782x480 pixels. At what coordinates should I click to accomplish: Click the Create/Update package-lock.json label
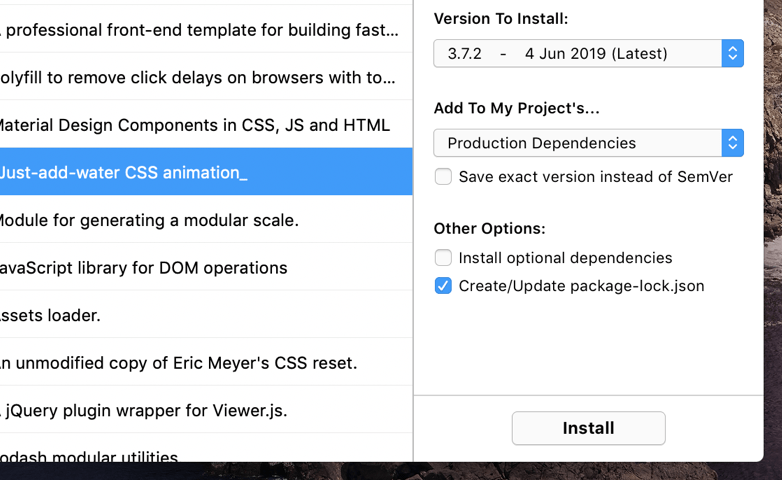(582, 286)
